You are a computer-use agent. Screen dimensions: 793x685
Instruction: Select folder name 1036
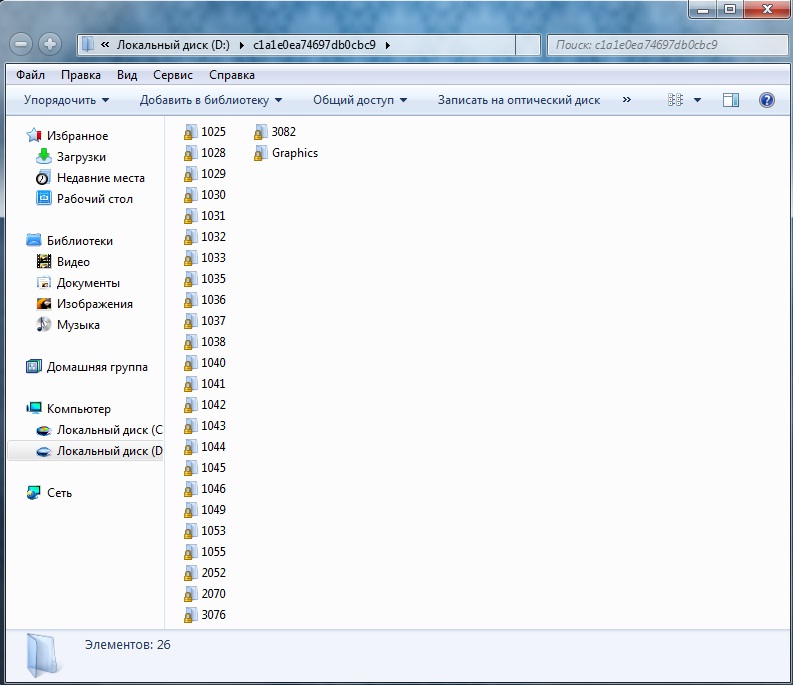coord(213,299)
